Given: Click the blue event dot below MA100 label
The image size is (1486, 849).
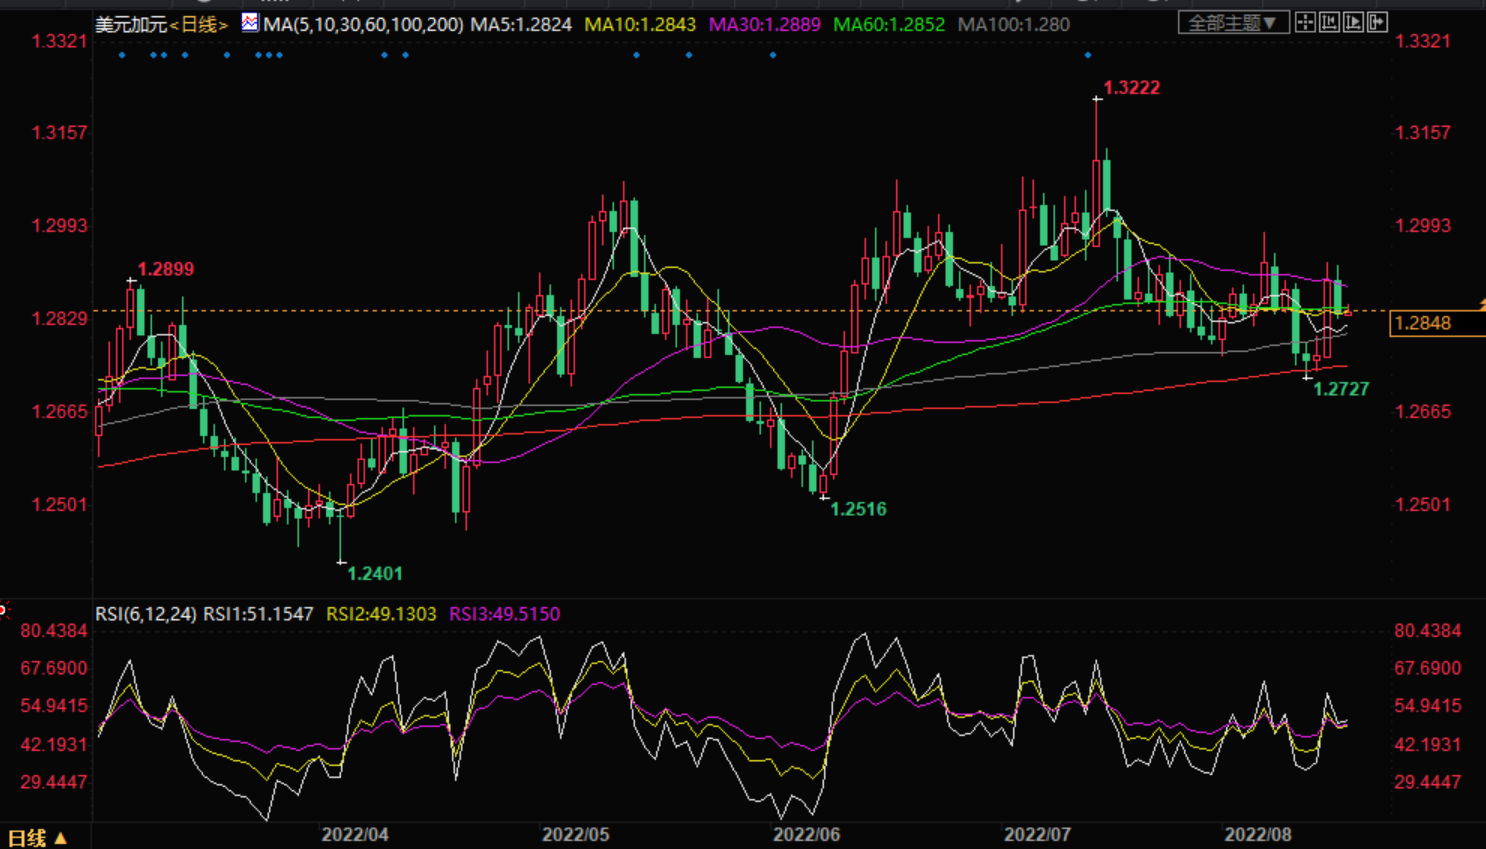Looking at the screenshot, I should point(1088,55).
